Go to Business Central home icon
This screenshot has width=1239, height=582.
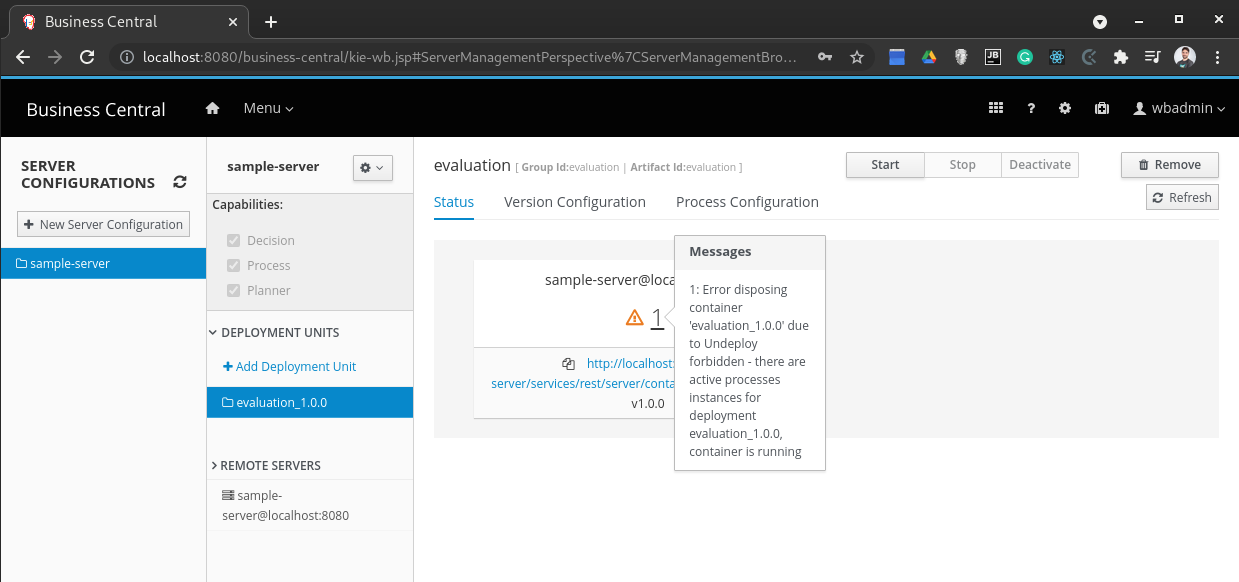pyautogui.click(x=212, y=108)
